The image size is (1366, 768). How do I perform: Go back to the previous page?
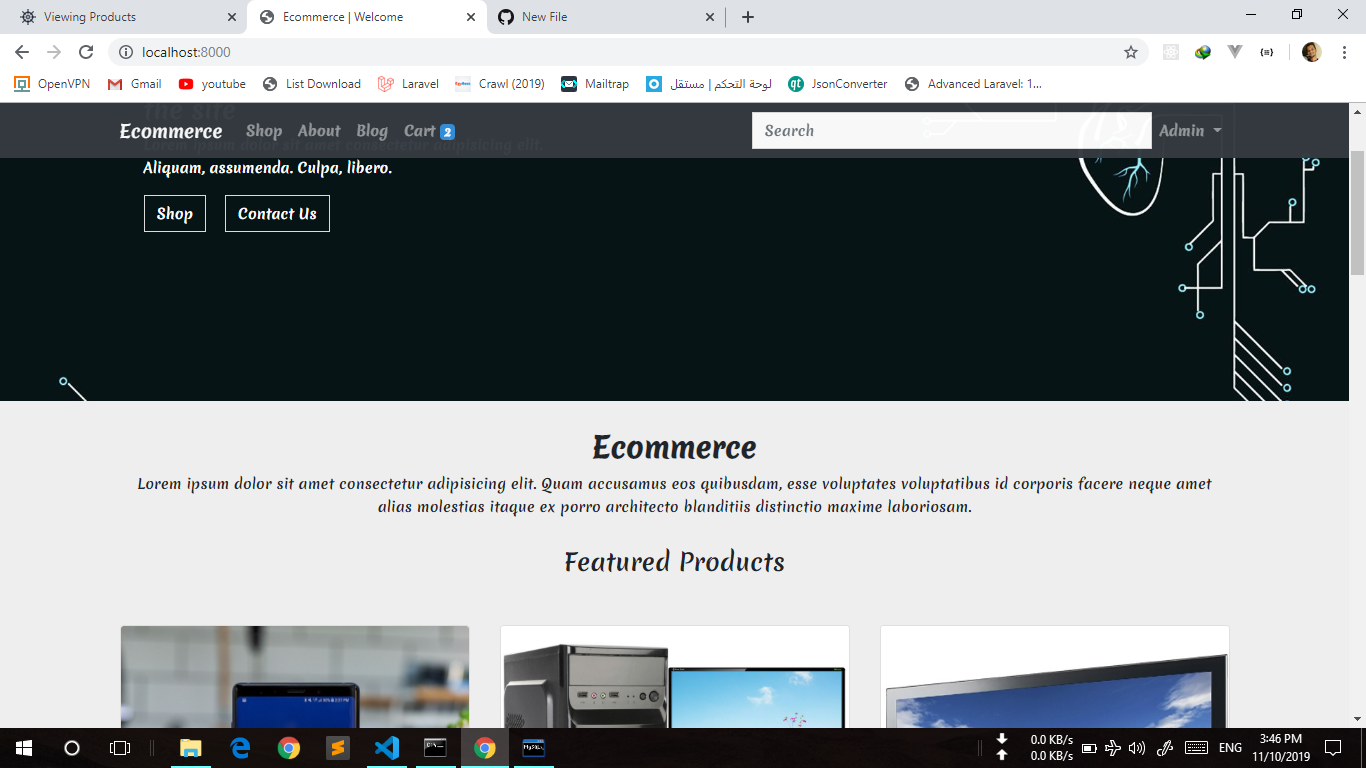(22, 52)
